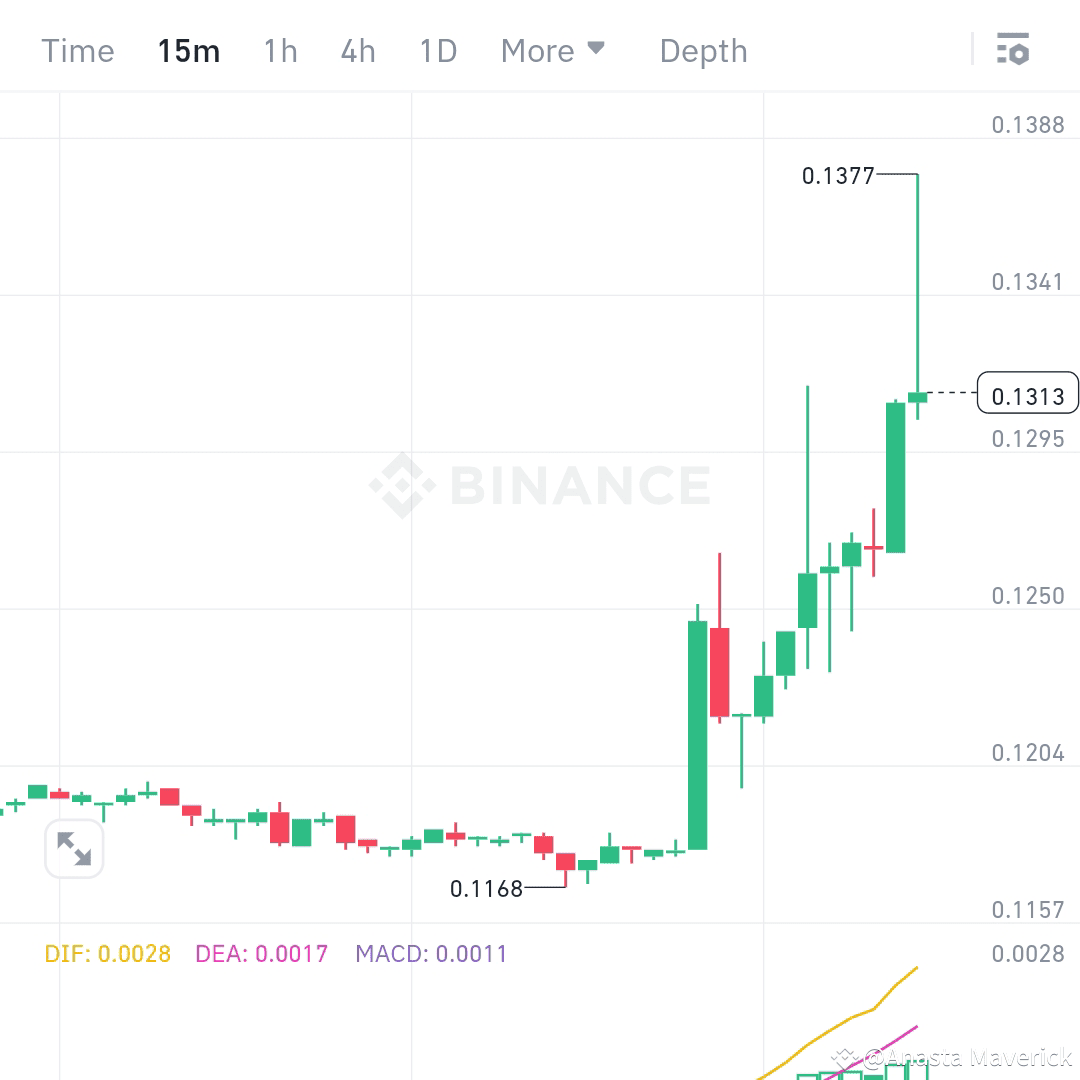Click the MACD: 0.0011 indicator label
The height and width of the screenshot is (1080, 1080).
click(x=430, y=954)
